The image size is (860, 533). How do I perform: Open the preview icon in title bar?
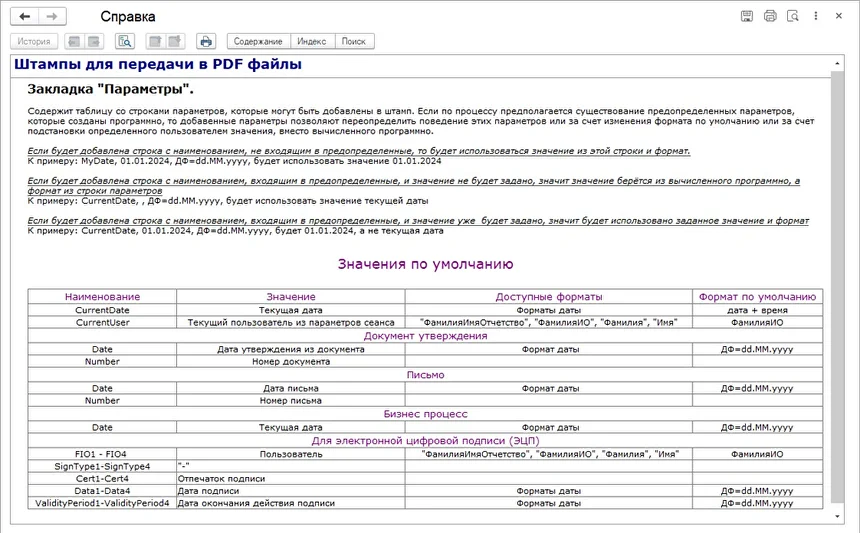(x=793, y=16)
